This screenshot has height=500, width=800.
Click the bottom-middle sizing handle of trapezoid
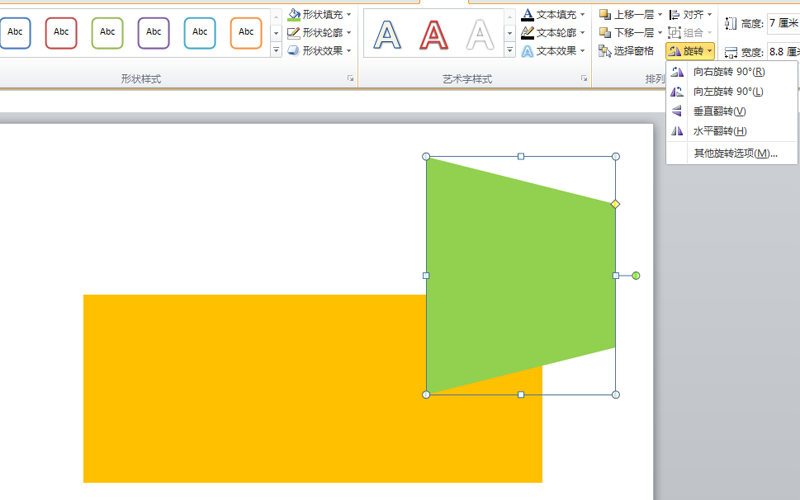[x=521, y=394]
